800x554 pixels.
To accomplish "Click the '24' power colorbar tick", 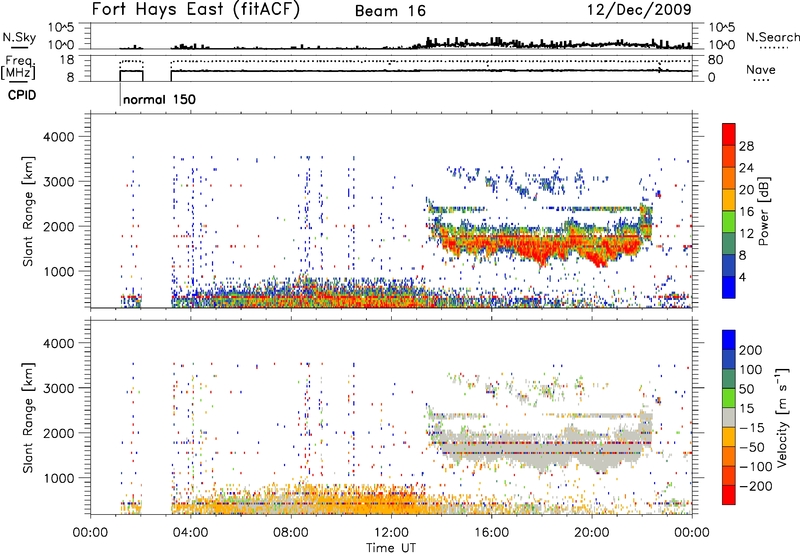I will coord(746,168).
